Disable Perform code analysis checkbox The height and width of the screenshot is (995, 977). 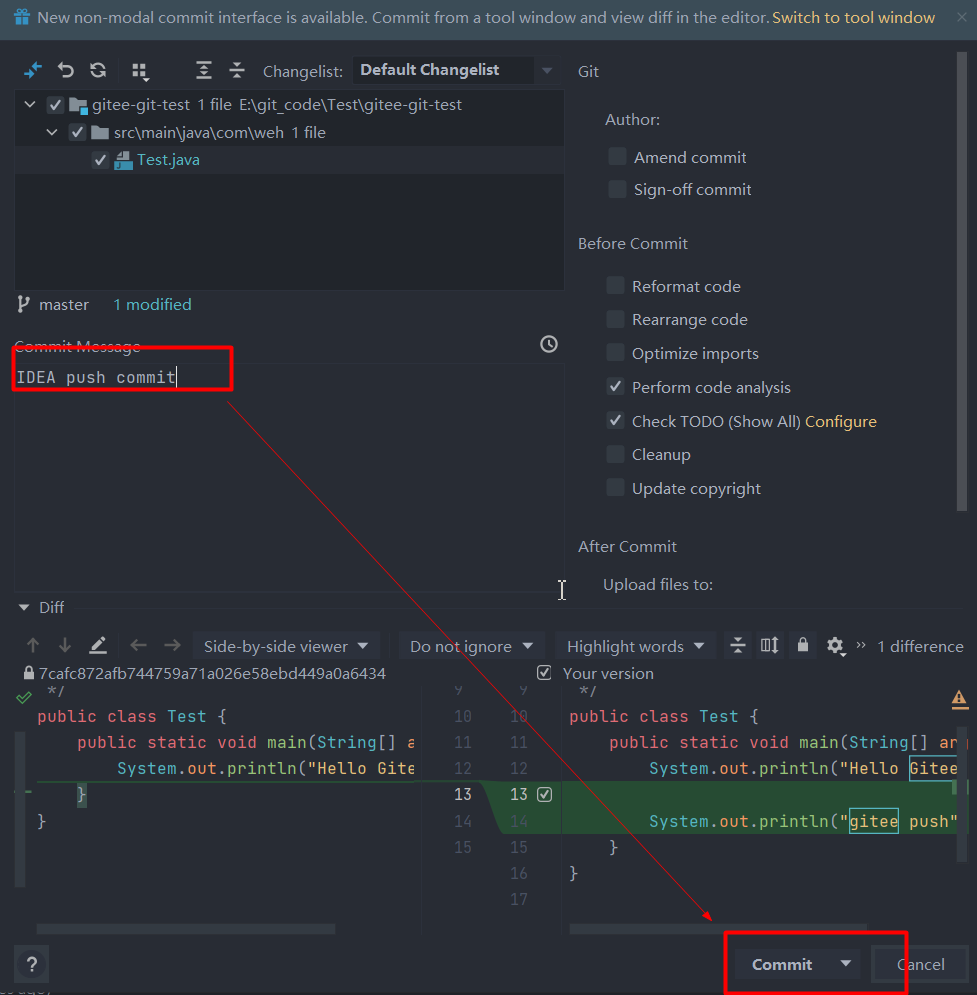coord(615,386)
